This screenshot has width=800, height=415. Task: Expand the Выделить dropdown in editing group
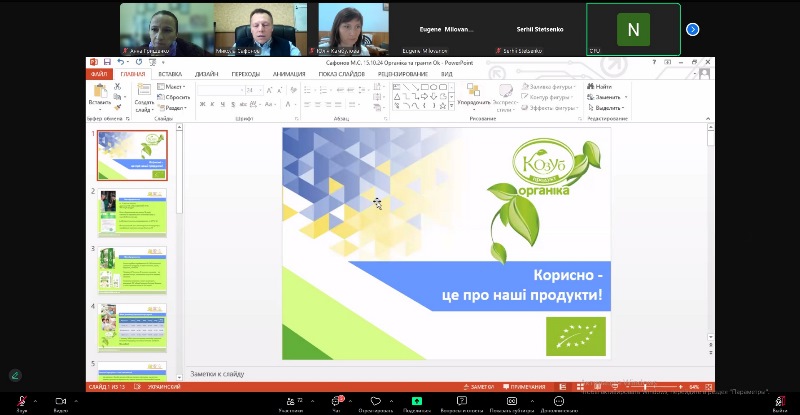point(609,107)
